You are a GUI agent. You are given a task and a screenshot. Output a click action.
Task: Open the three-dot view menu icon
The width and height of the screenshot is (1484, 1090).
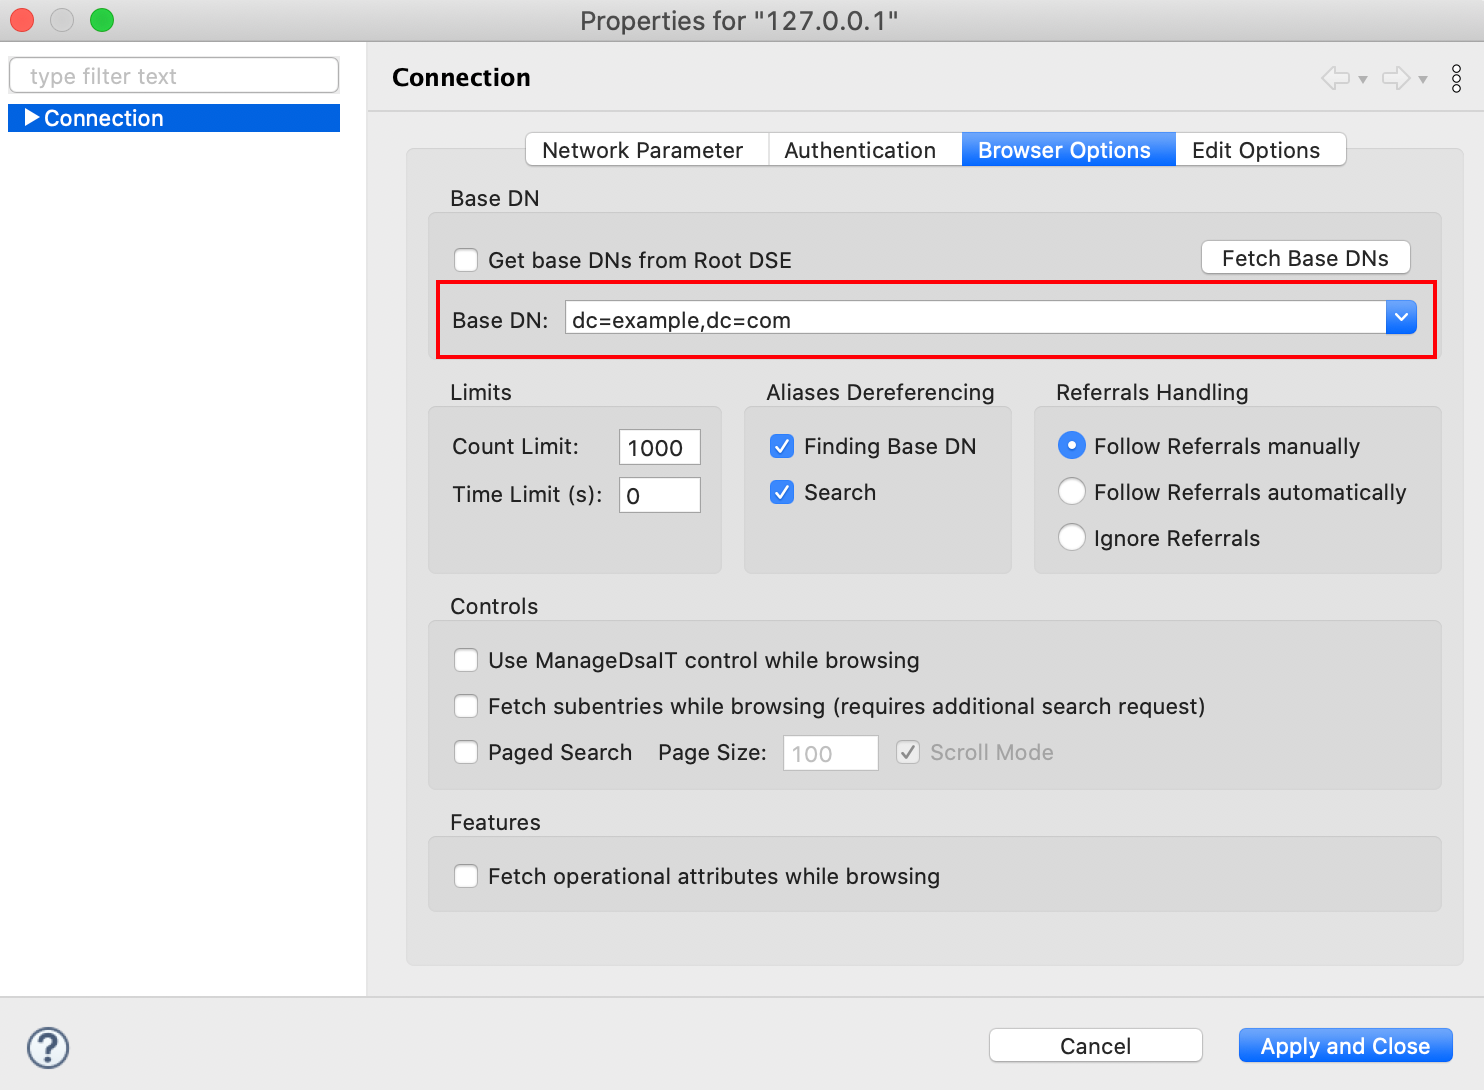pyautogui.click(x=1456, y=79)
